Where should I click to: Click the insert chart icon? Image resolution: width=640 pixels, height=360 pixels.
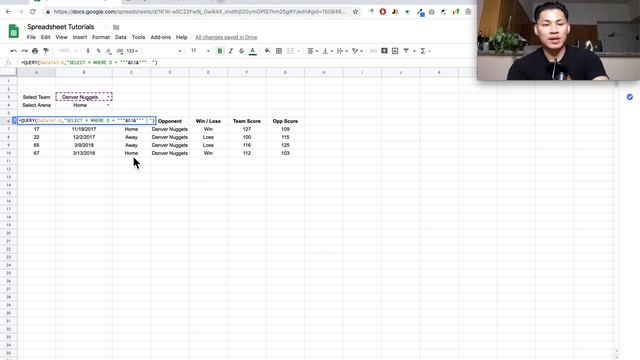395,51
